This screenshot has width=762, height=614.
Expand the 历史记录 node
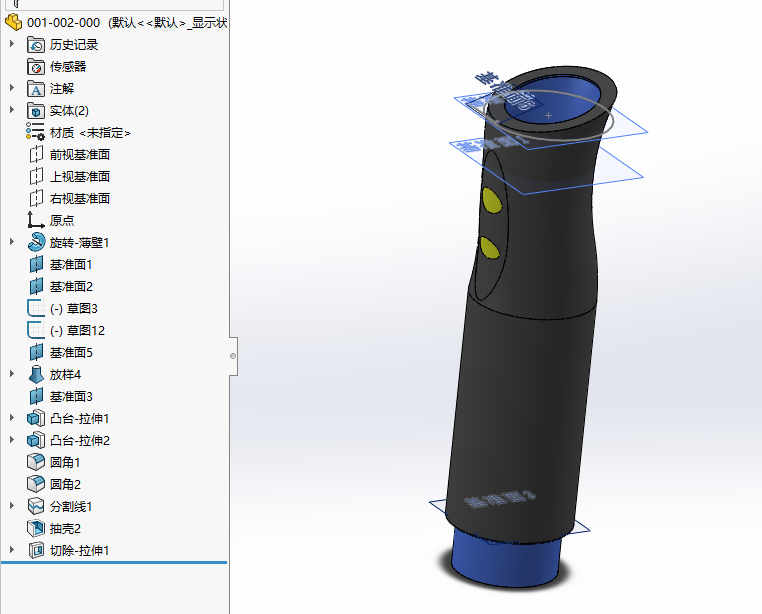coord(12,44)
